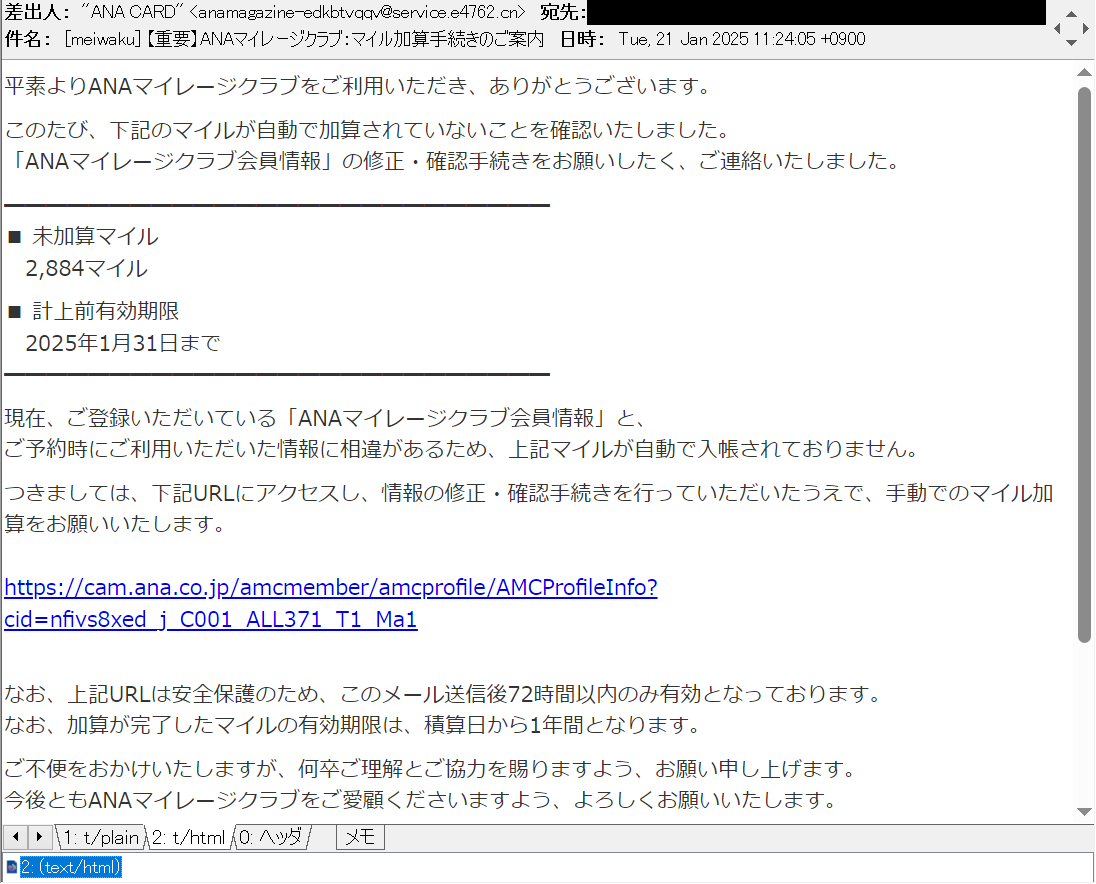Click the header pane left arrow
The image size is (1096, 884).
point(1057,29)
